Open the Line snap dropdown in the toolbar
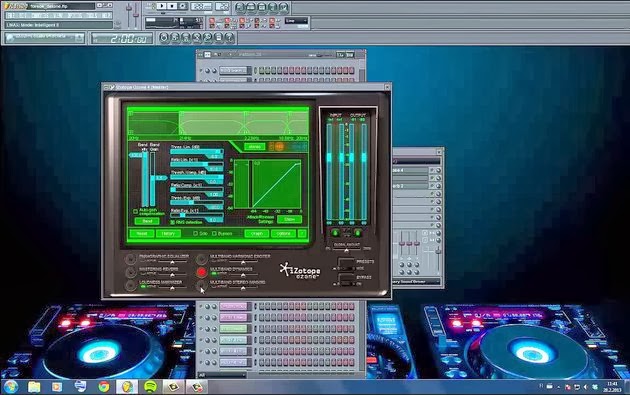630x395 pixels. tap(297, 20)
